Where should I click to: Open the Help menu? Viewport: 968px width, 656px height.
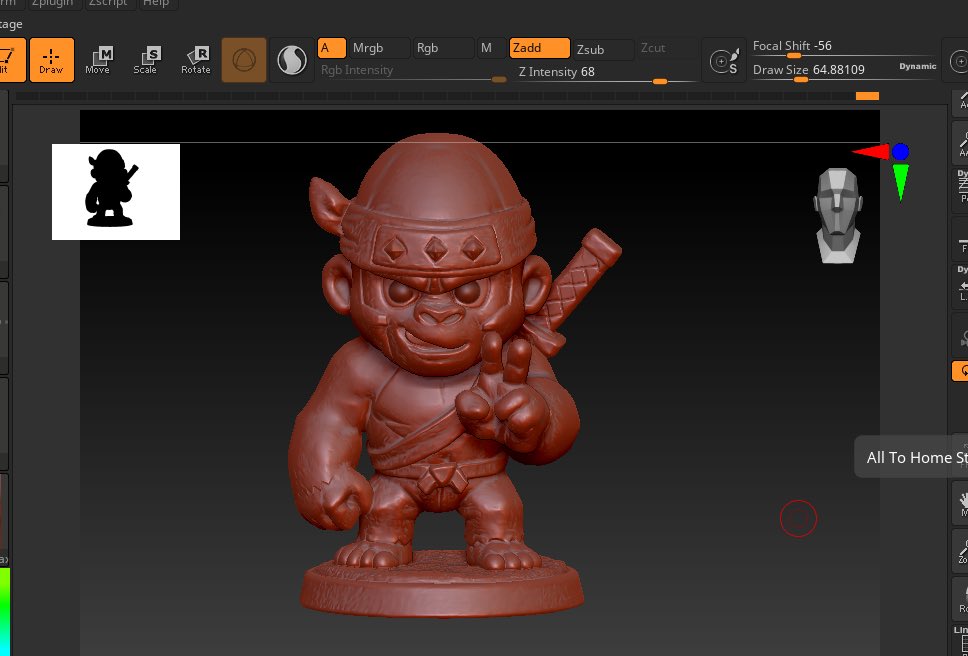(156, 3)
